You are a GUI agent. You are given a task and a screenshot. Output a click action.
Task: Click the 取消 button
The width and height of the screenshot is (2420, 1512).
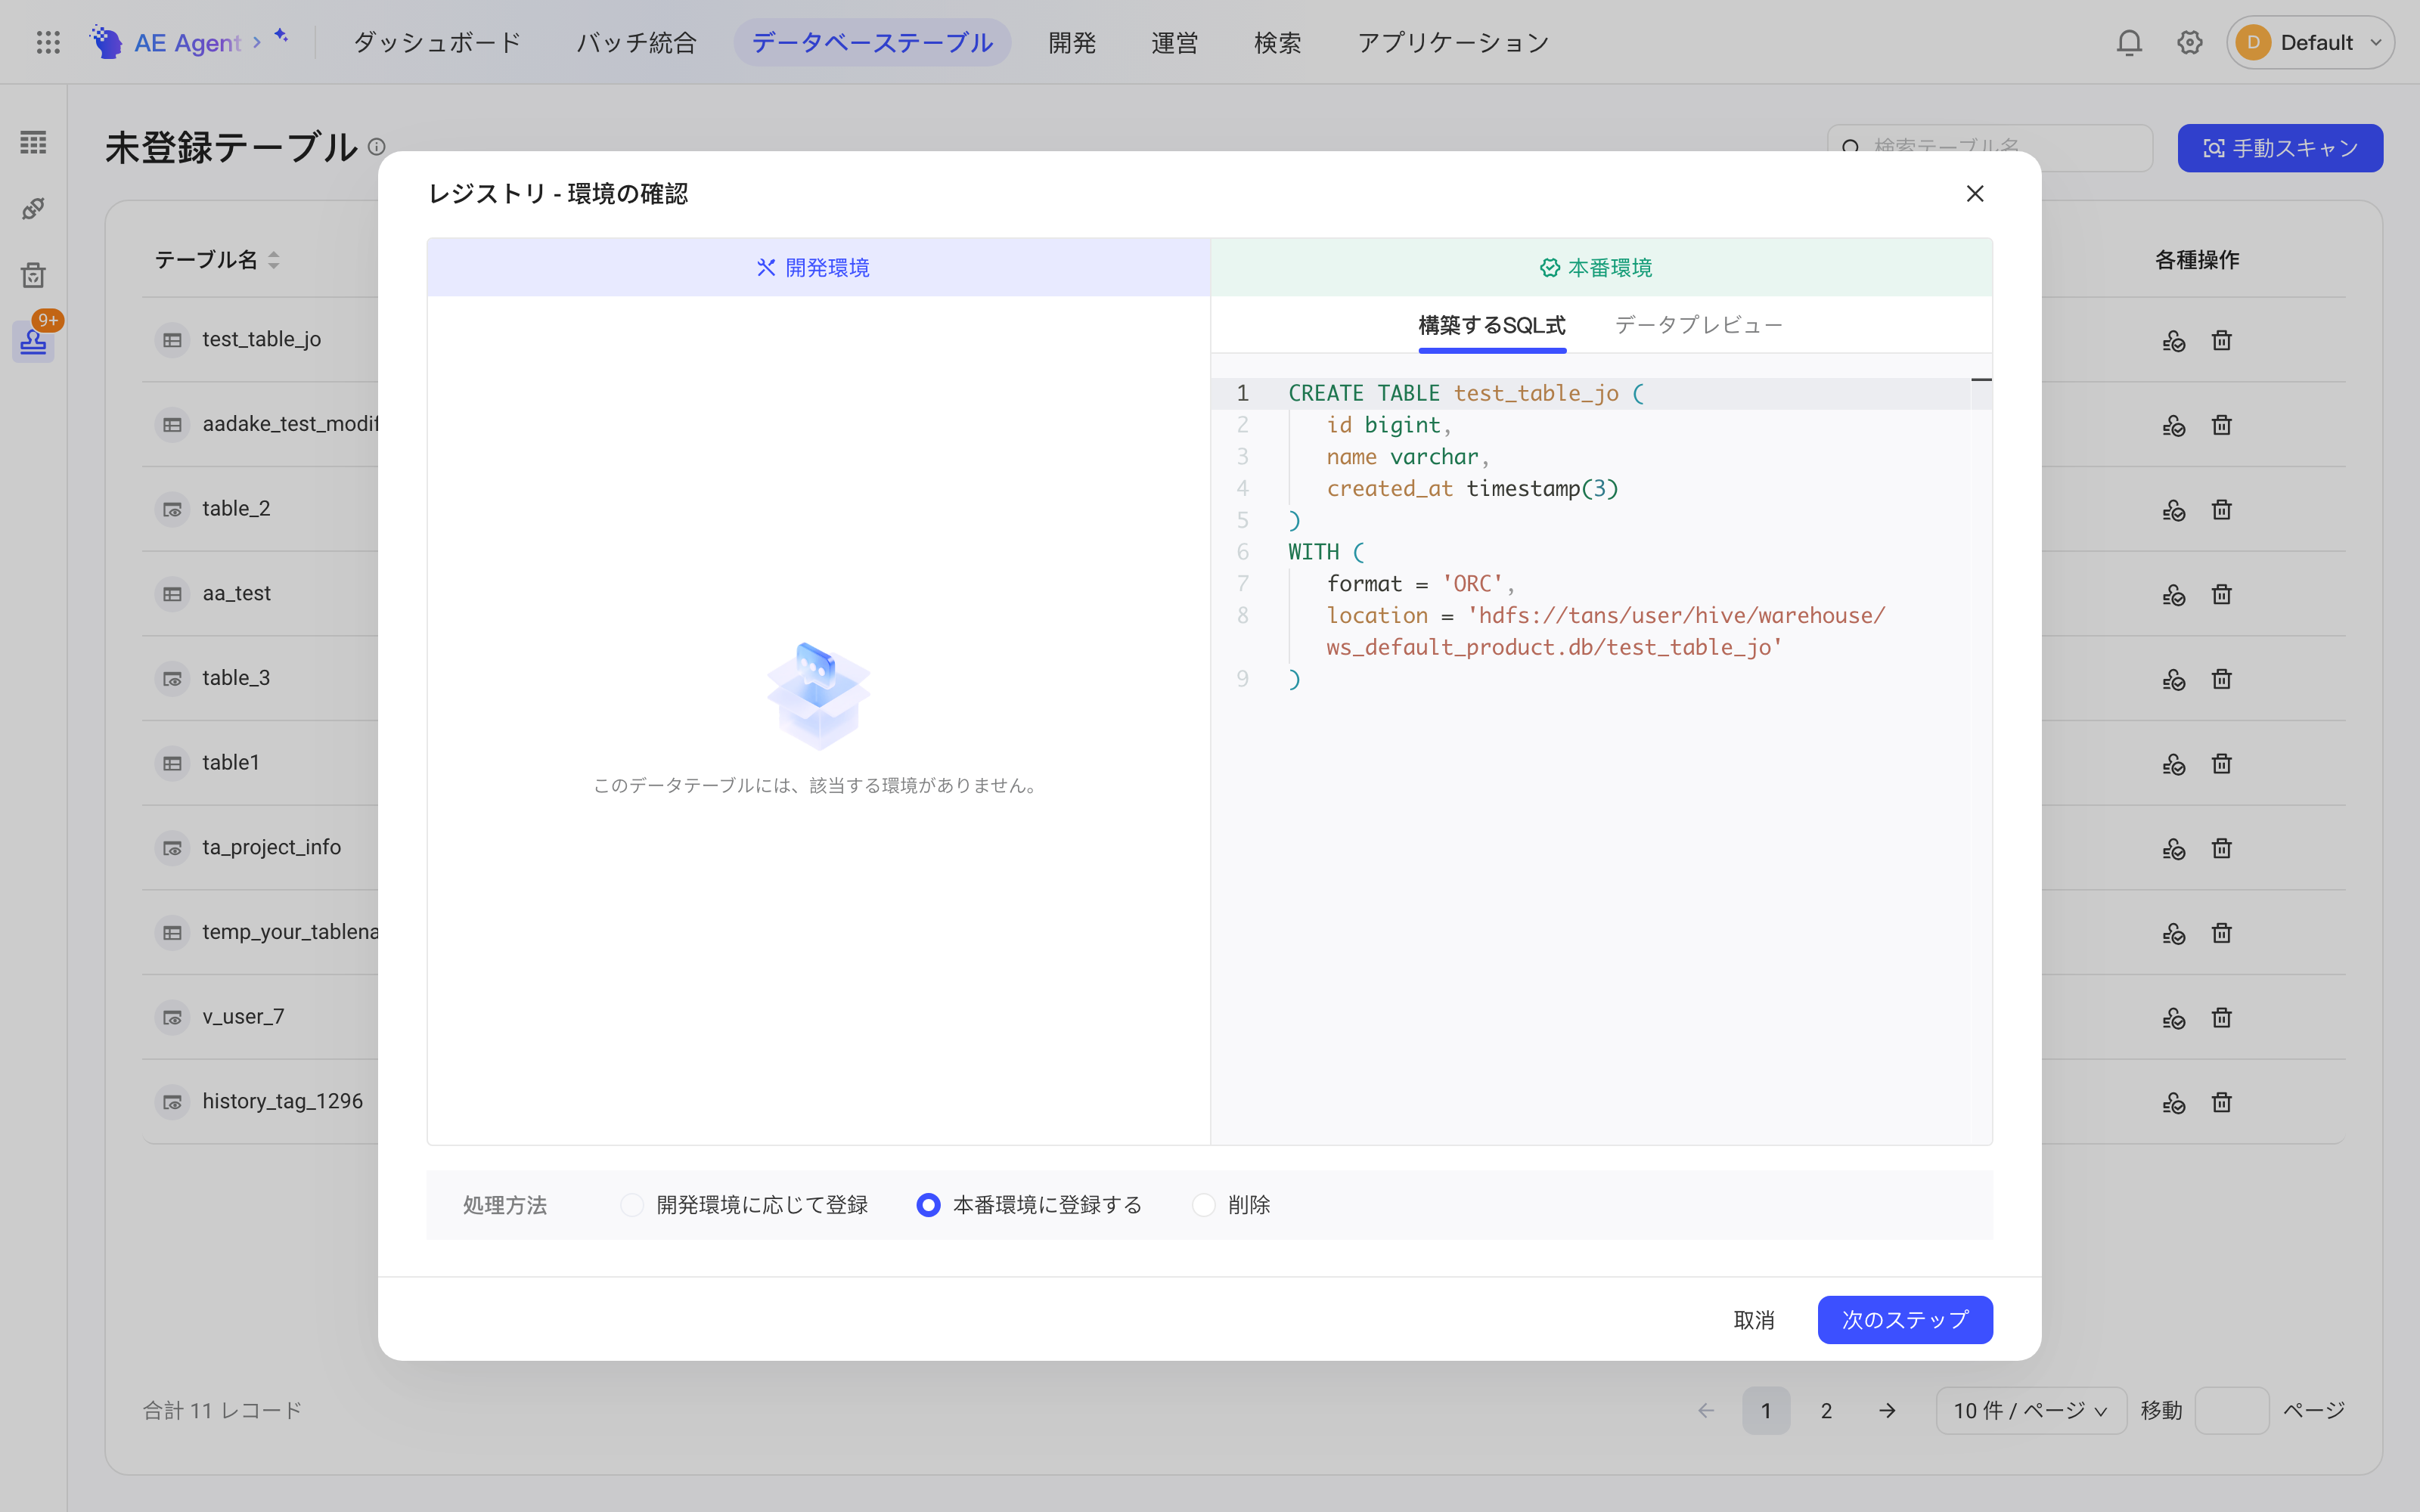[x=1754, y=1320]
